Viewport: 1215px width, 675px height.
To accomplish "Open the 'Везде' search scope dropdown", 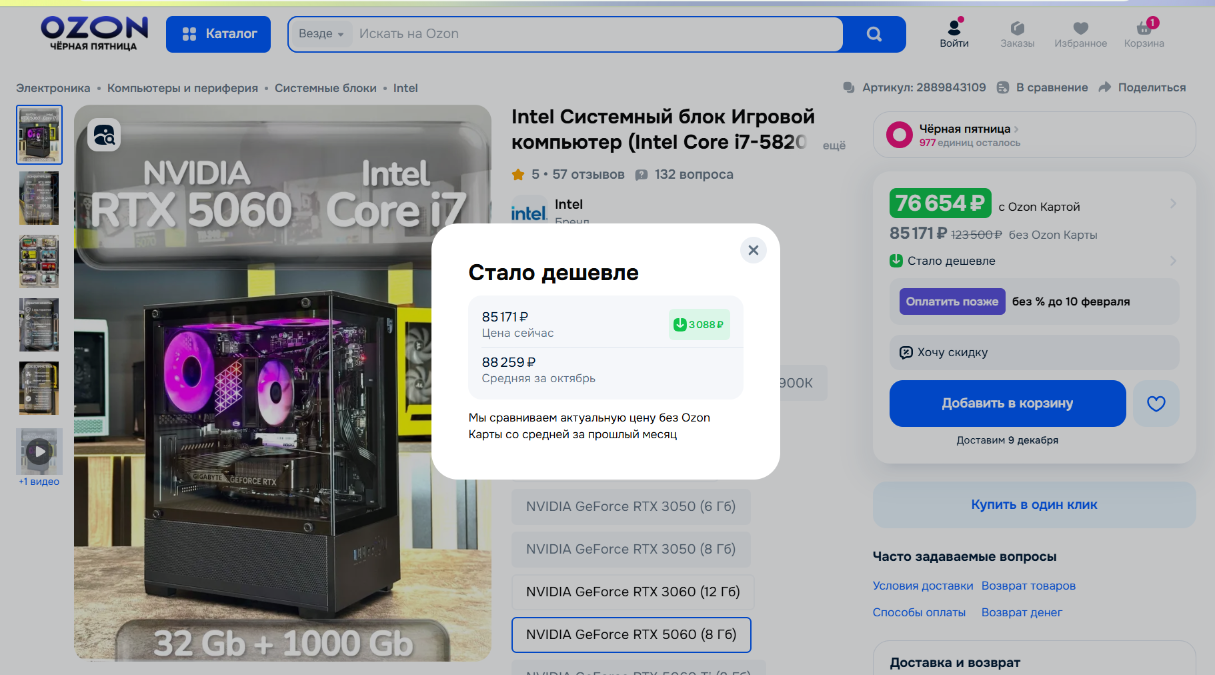I will pos(321,34).
